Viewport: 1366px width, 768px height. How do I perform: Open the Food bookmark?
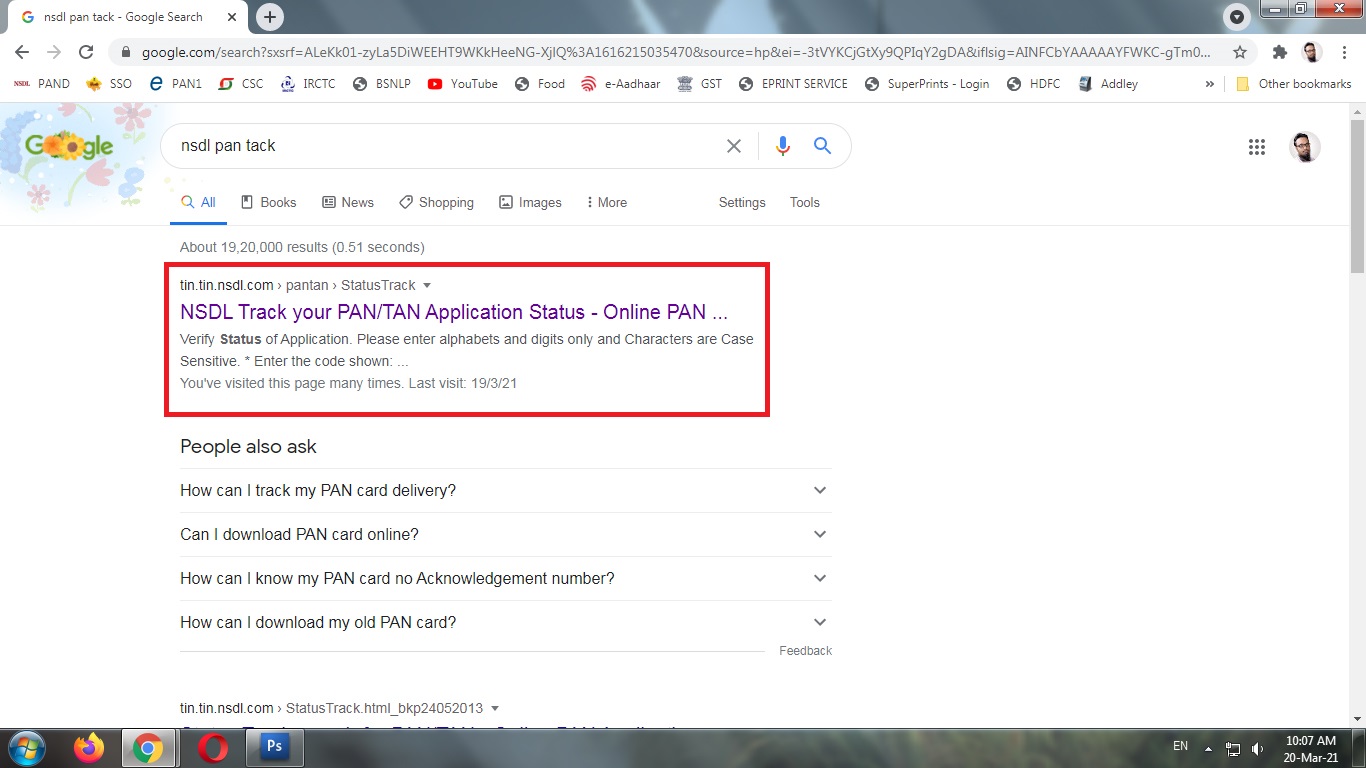tap(540, 84)
